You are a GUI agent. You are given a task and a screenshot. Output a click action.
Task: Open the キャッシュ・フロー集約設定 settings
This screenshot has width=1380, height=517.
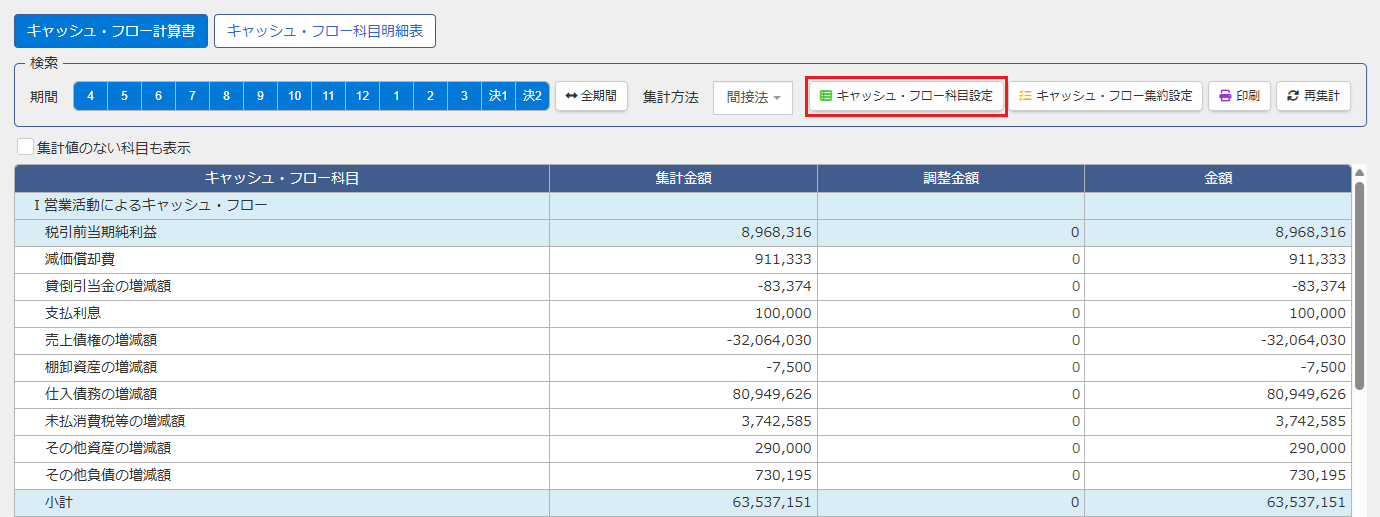coord(1105,96)
